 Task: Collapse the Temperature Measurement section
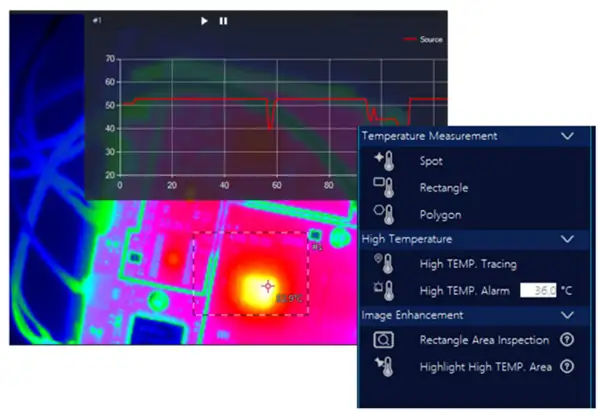point(567,136)
